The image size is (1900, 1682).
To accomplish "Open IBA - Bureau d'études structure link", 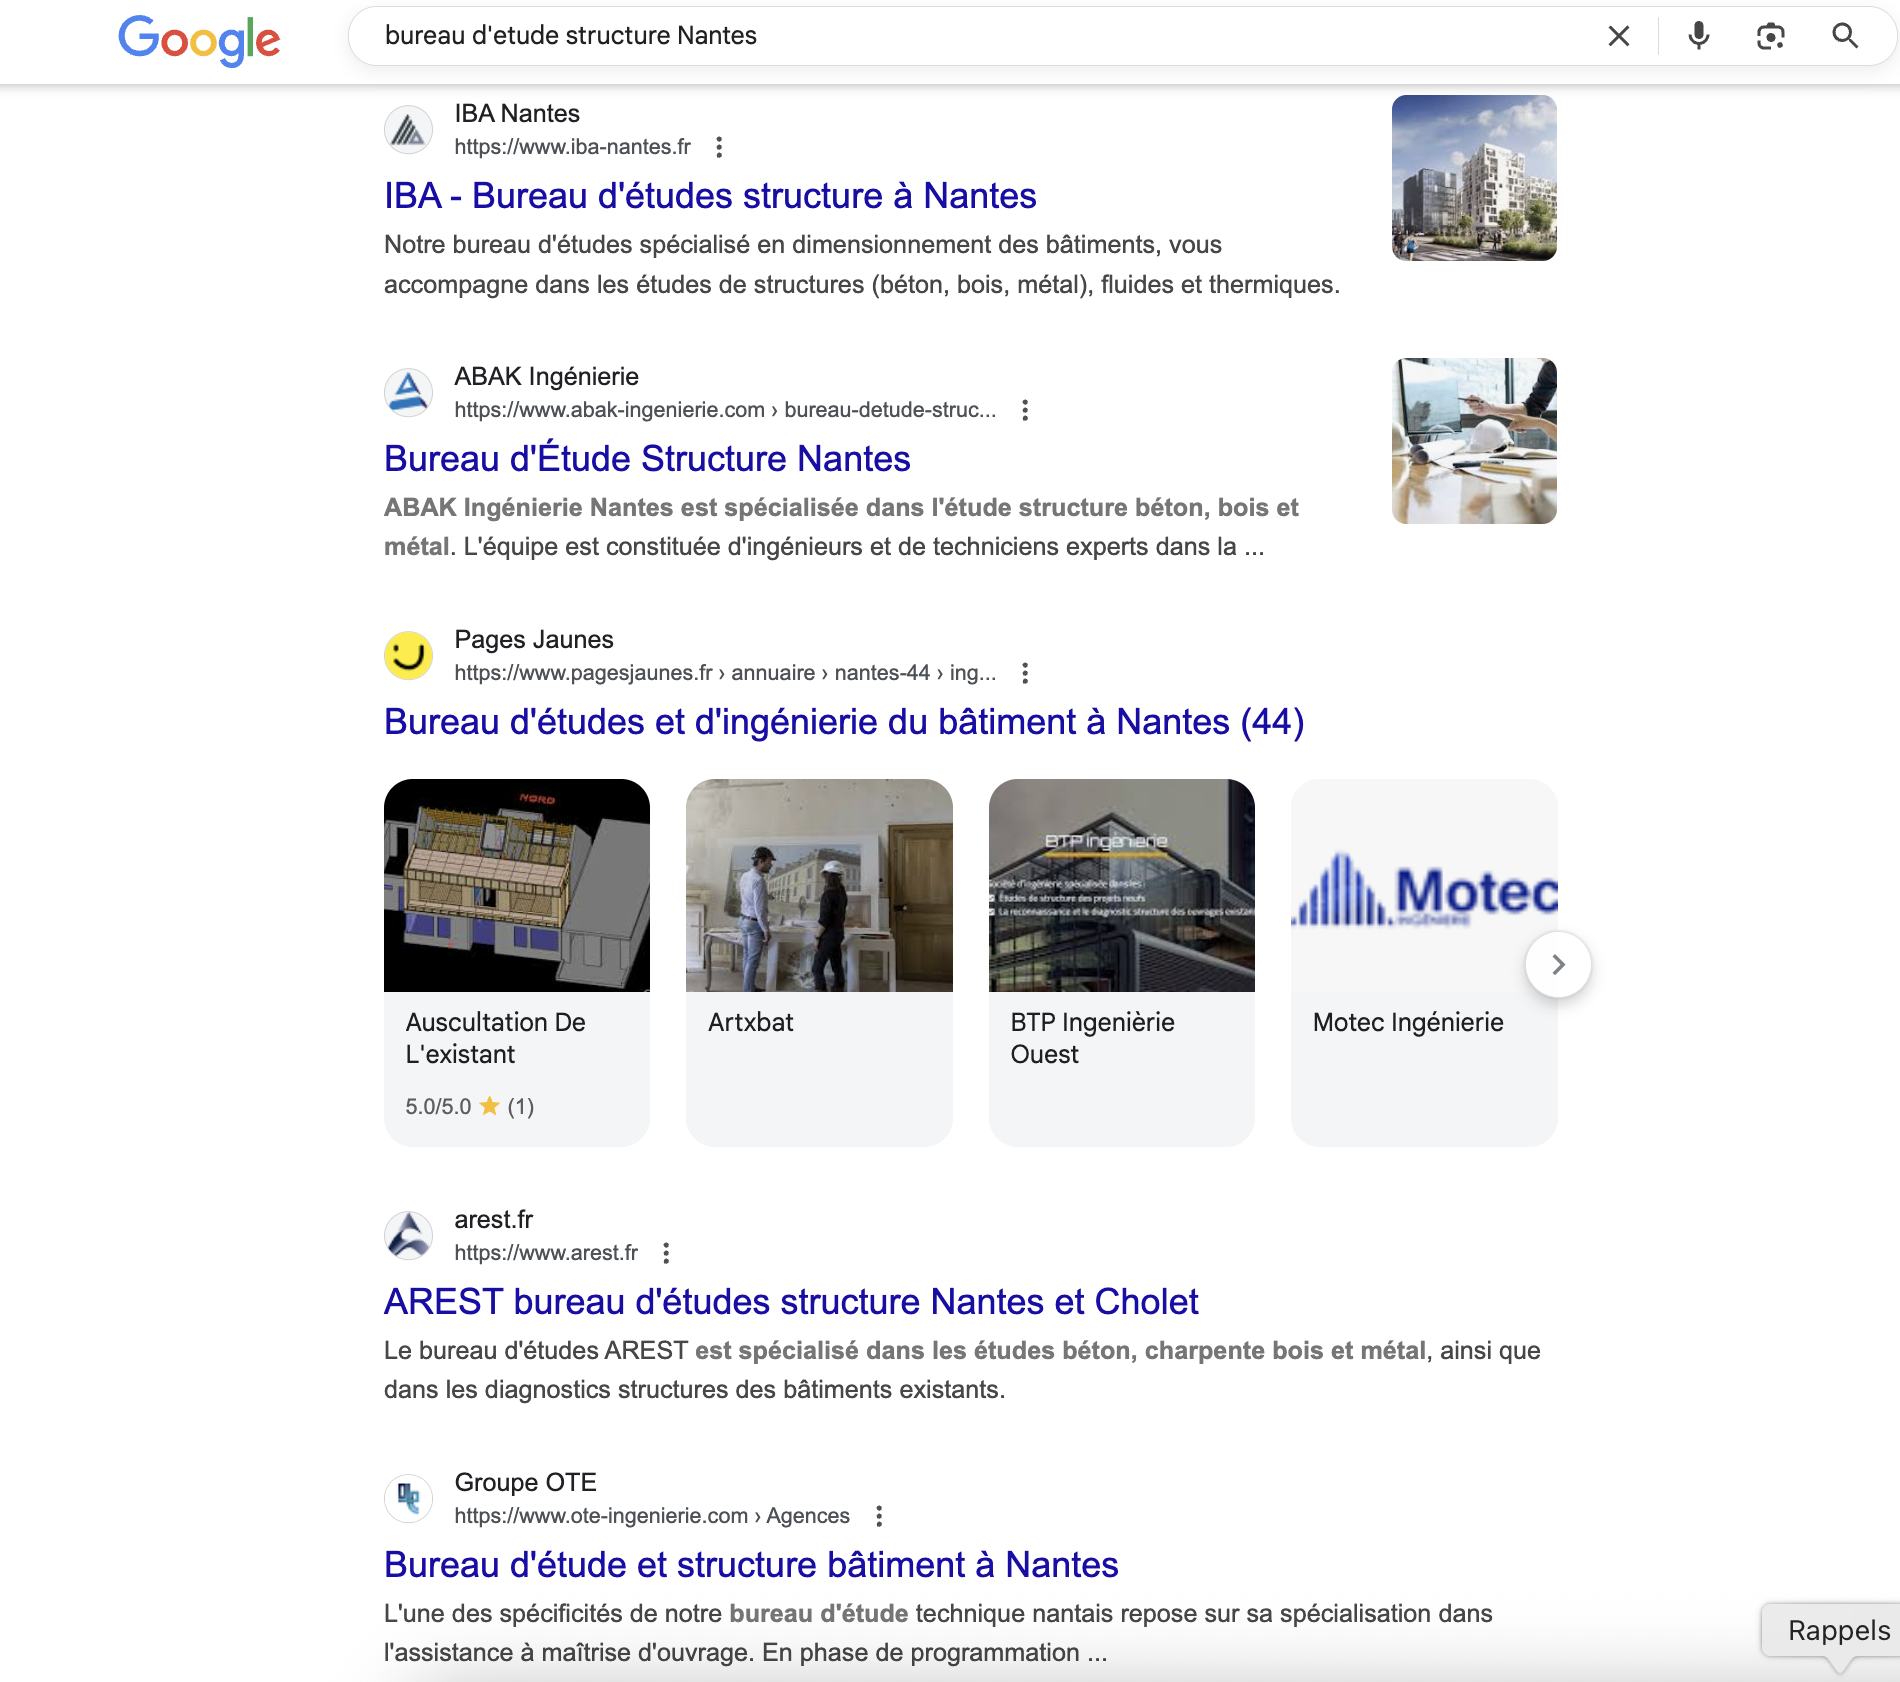I will point(709,196).
